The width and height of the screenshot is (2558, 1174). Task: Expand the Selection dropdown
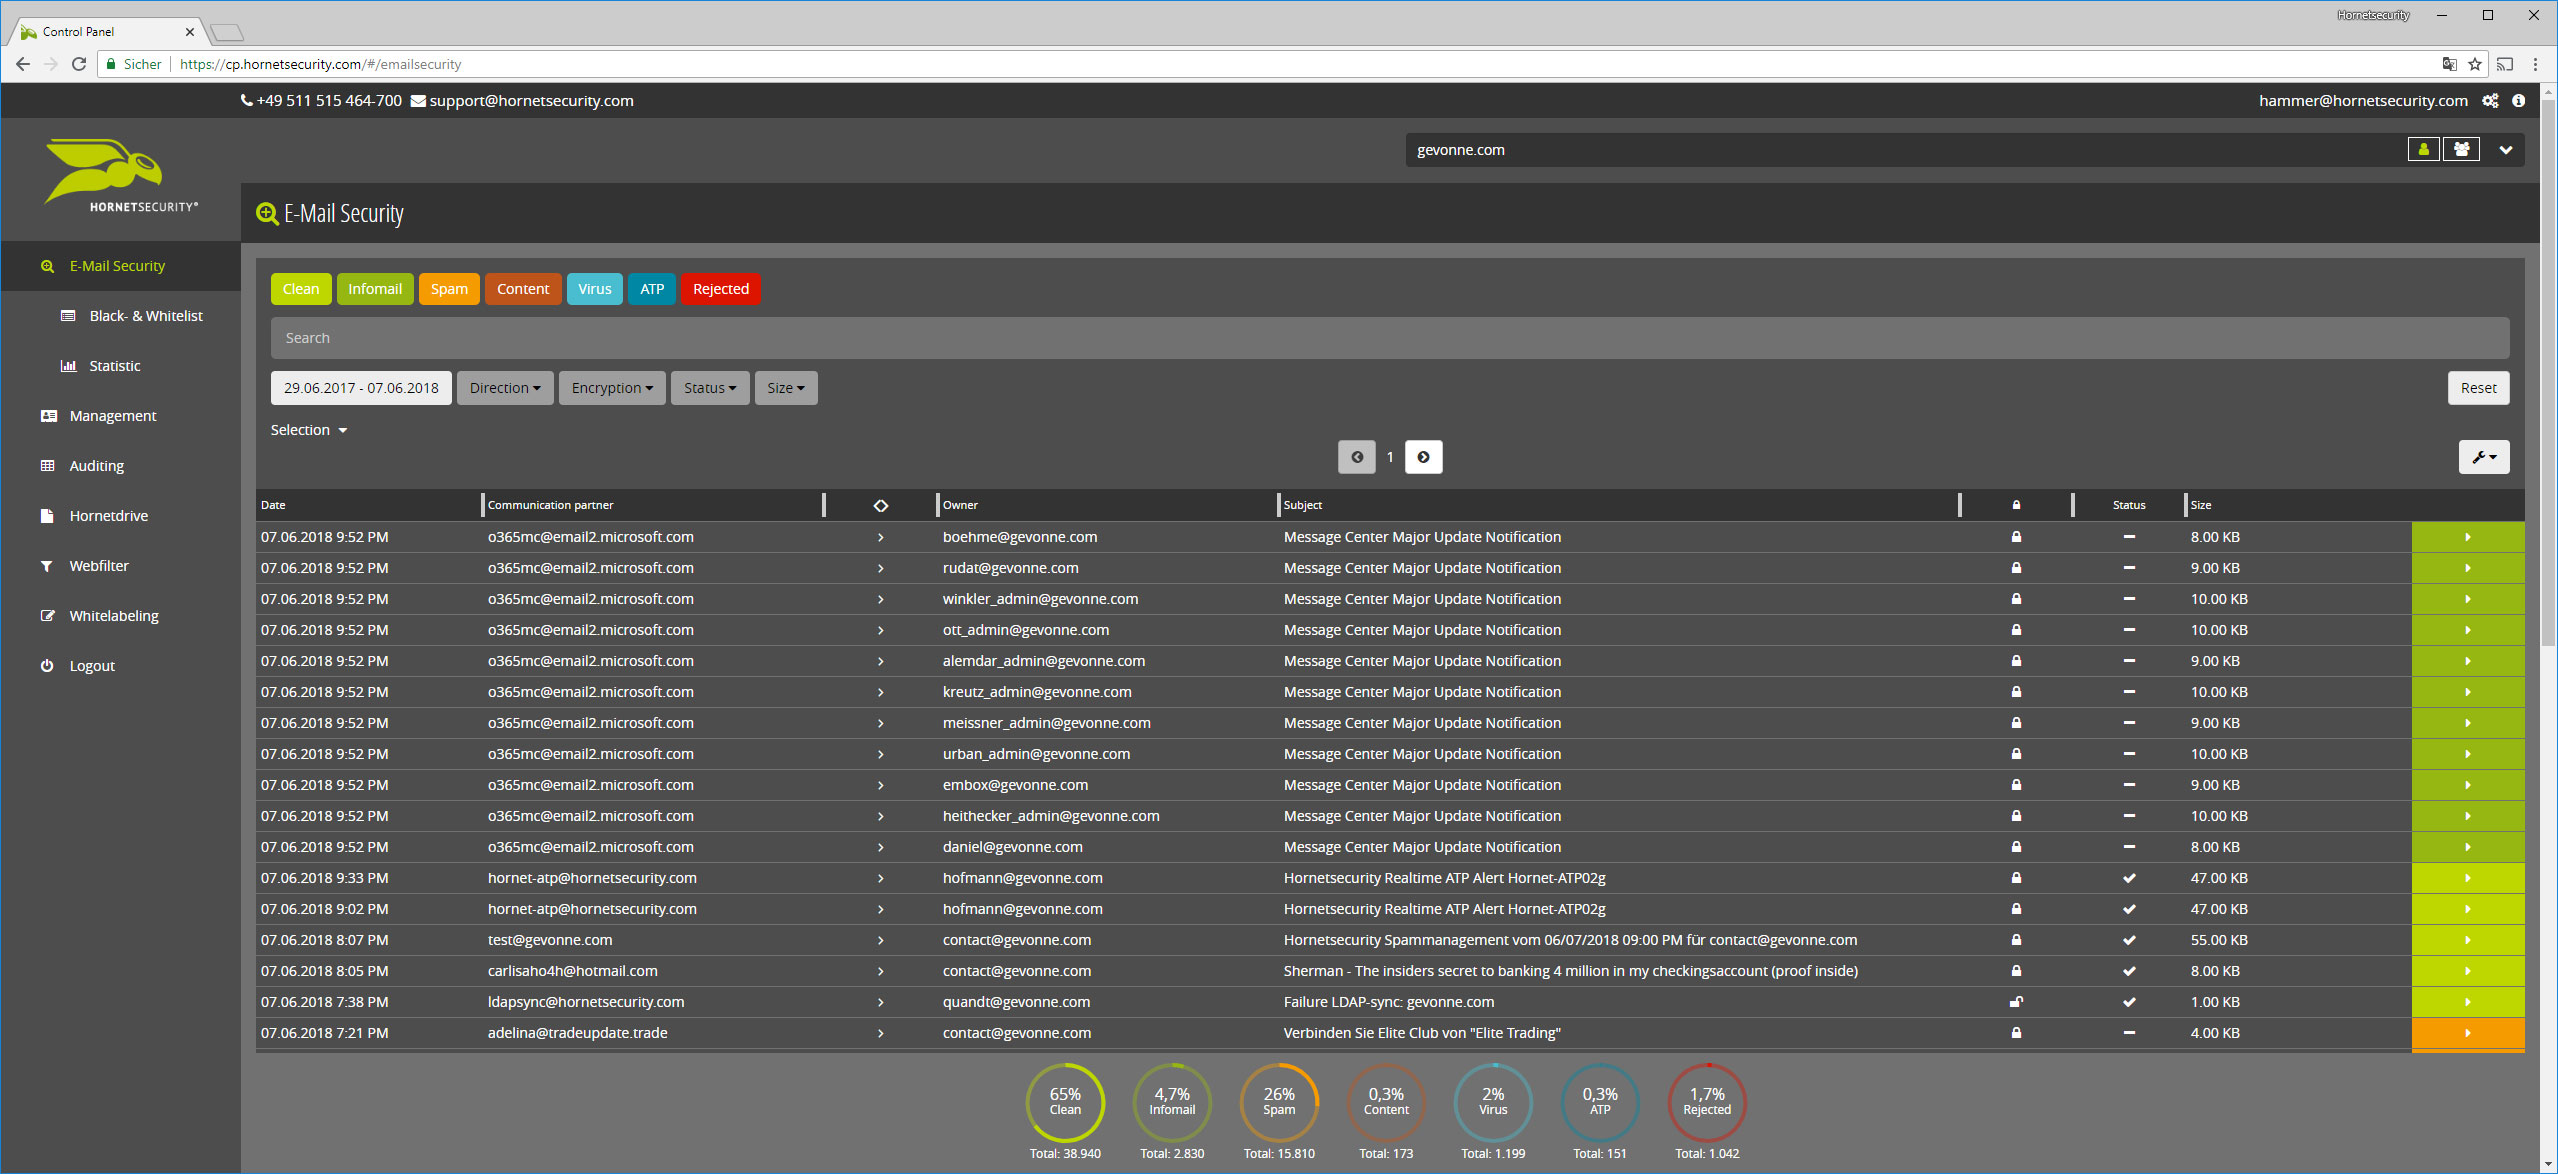pyautogui.click(x=308, y=430)
